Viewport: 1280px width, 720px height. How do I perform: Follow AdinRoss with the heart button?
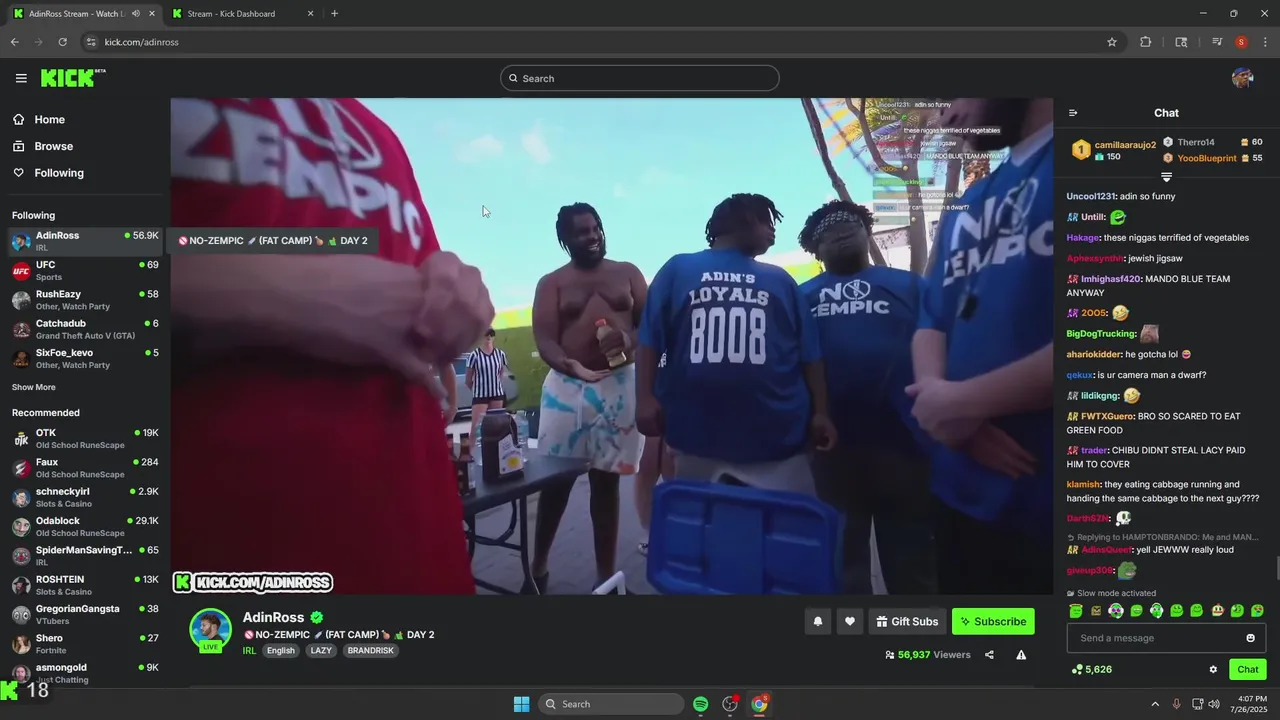click(849, 621)
